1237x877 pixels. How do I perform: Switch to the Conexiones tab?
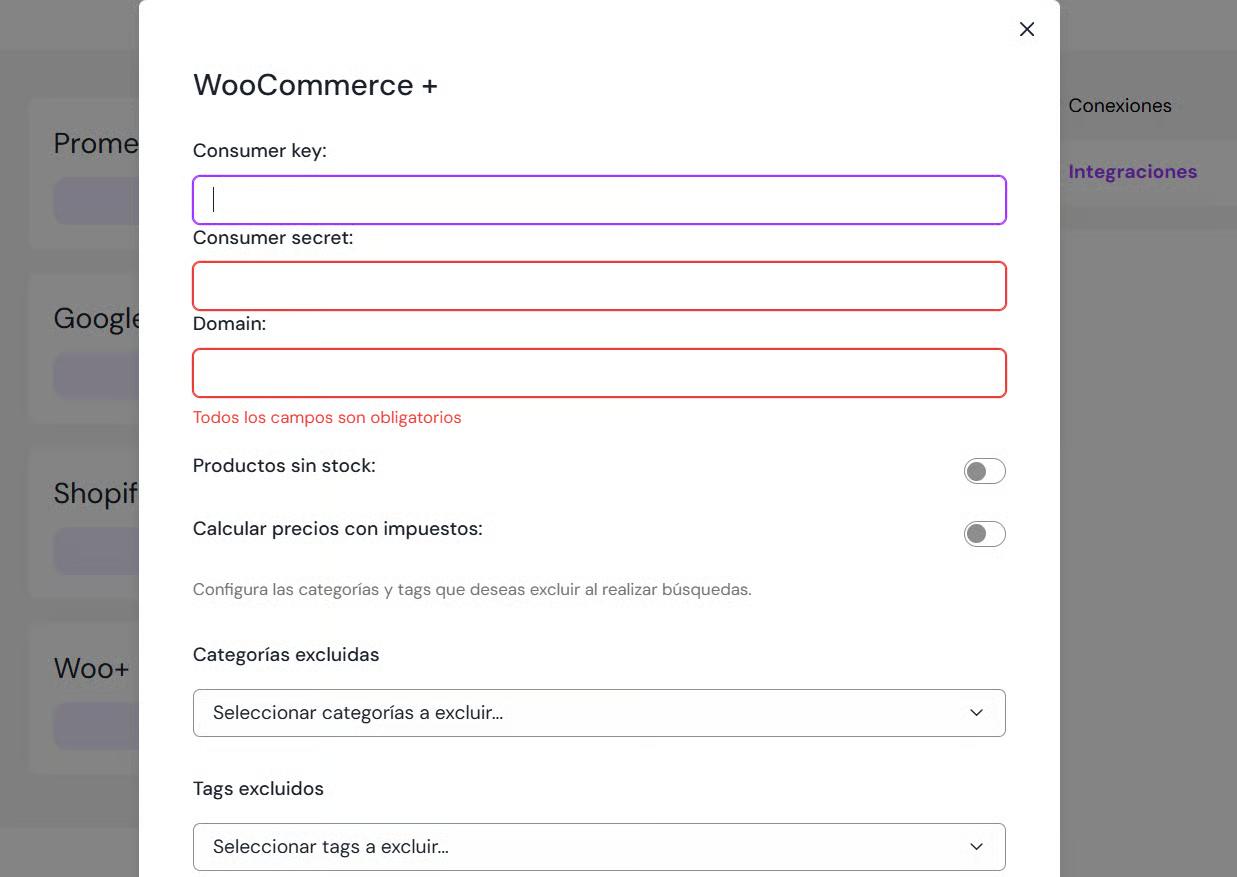[x=1119, y=106]
